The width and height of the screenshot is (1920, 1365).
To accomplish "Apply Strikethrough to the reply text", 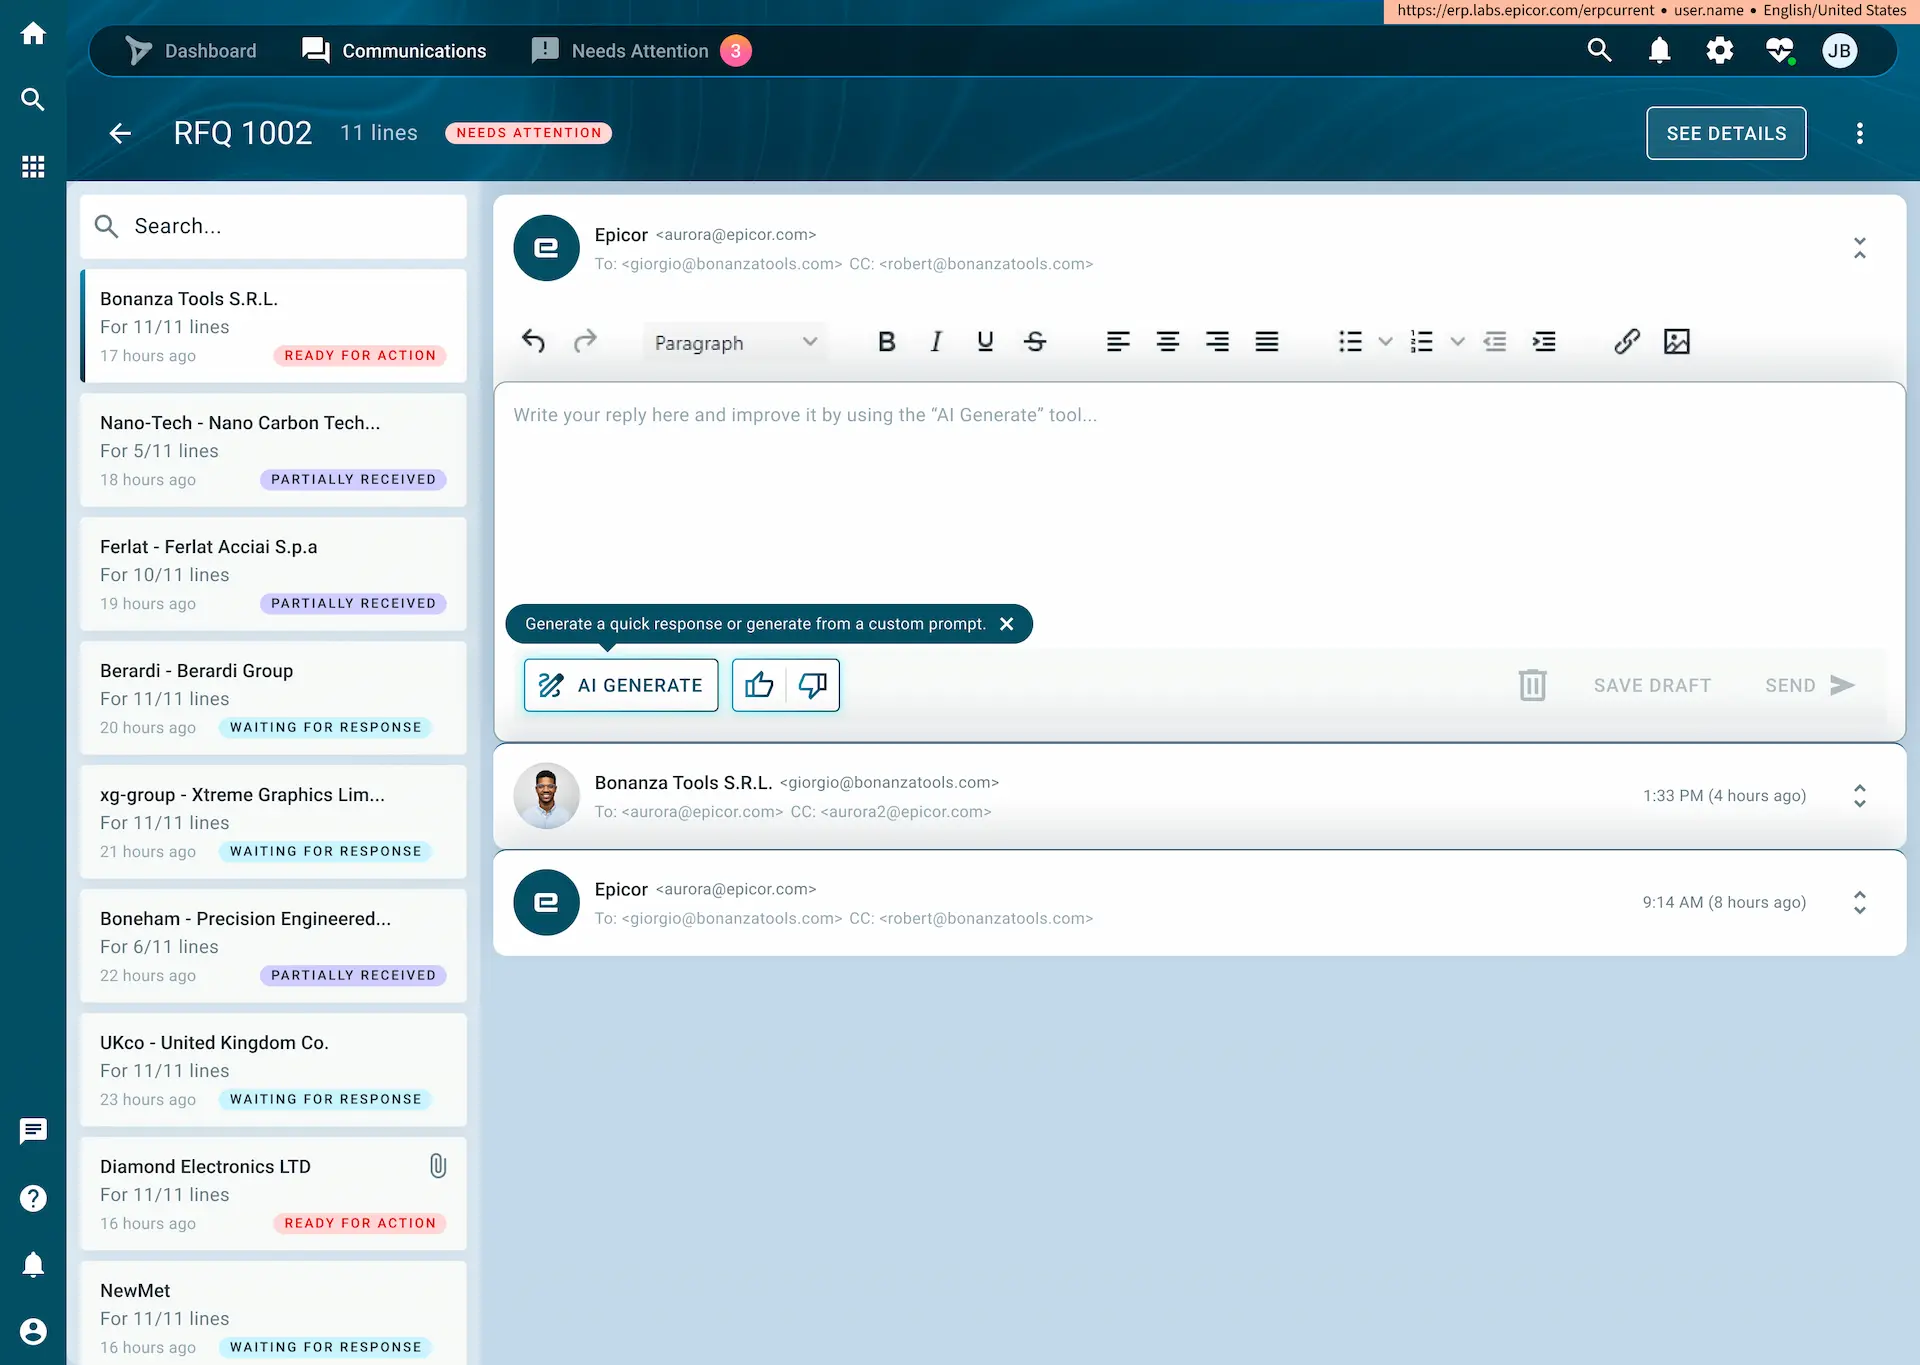I will (x=1035, y=341).
